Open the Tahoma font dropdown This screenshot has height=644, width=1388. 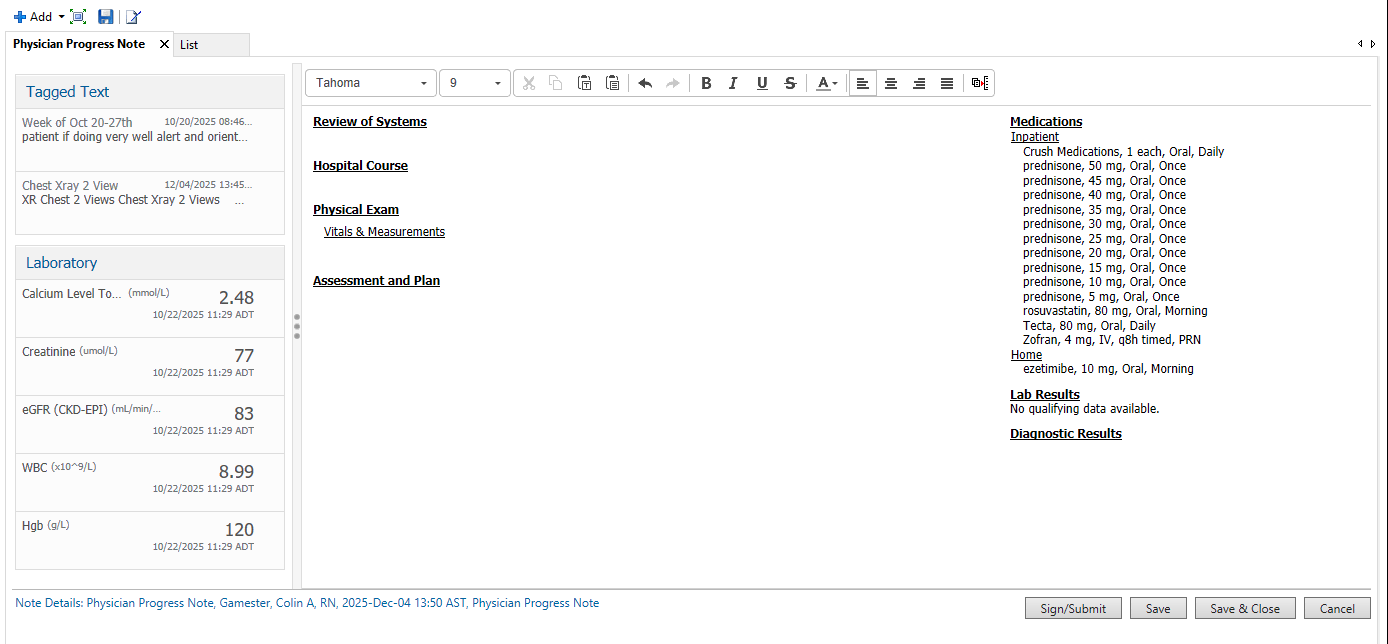tap(424, 83)
